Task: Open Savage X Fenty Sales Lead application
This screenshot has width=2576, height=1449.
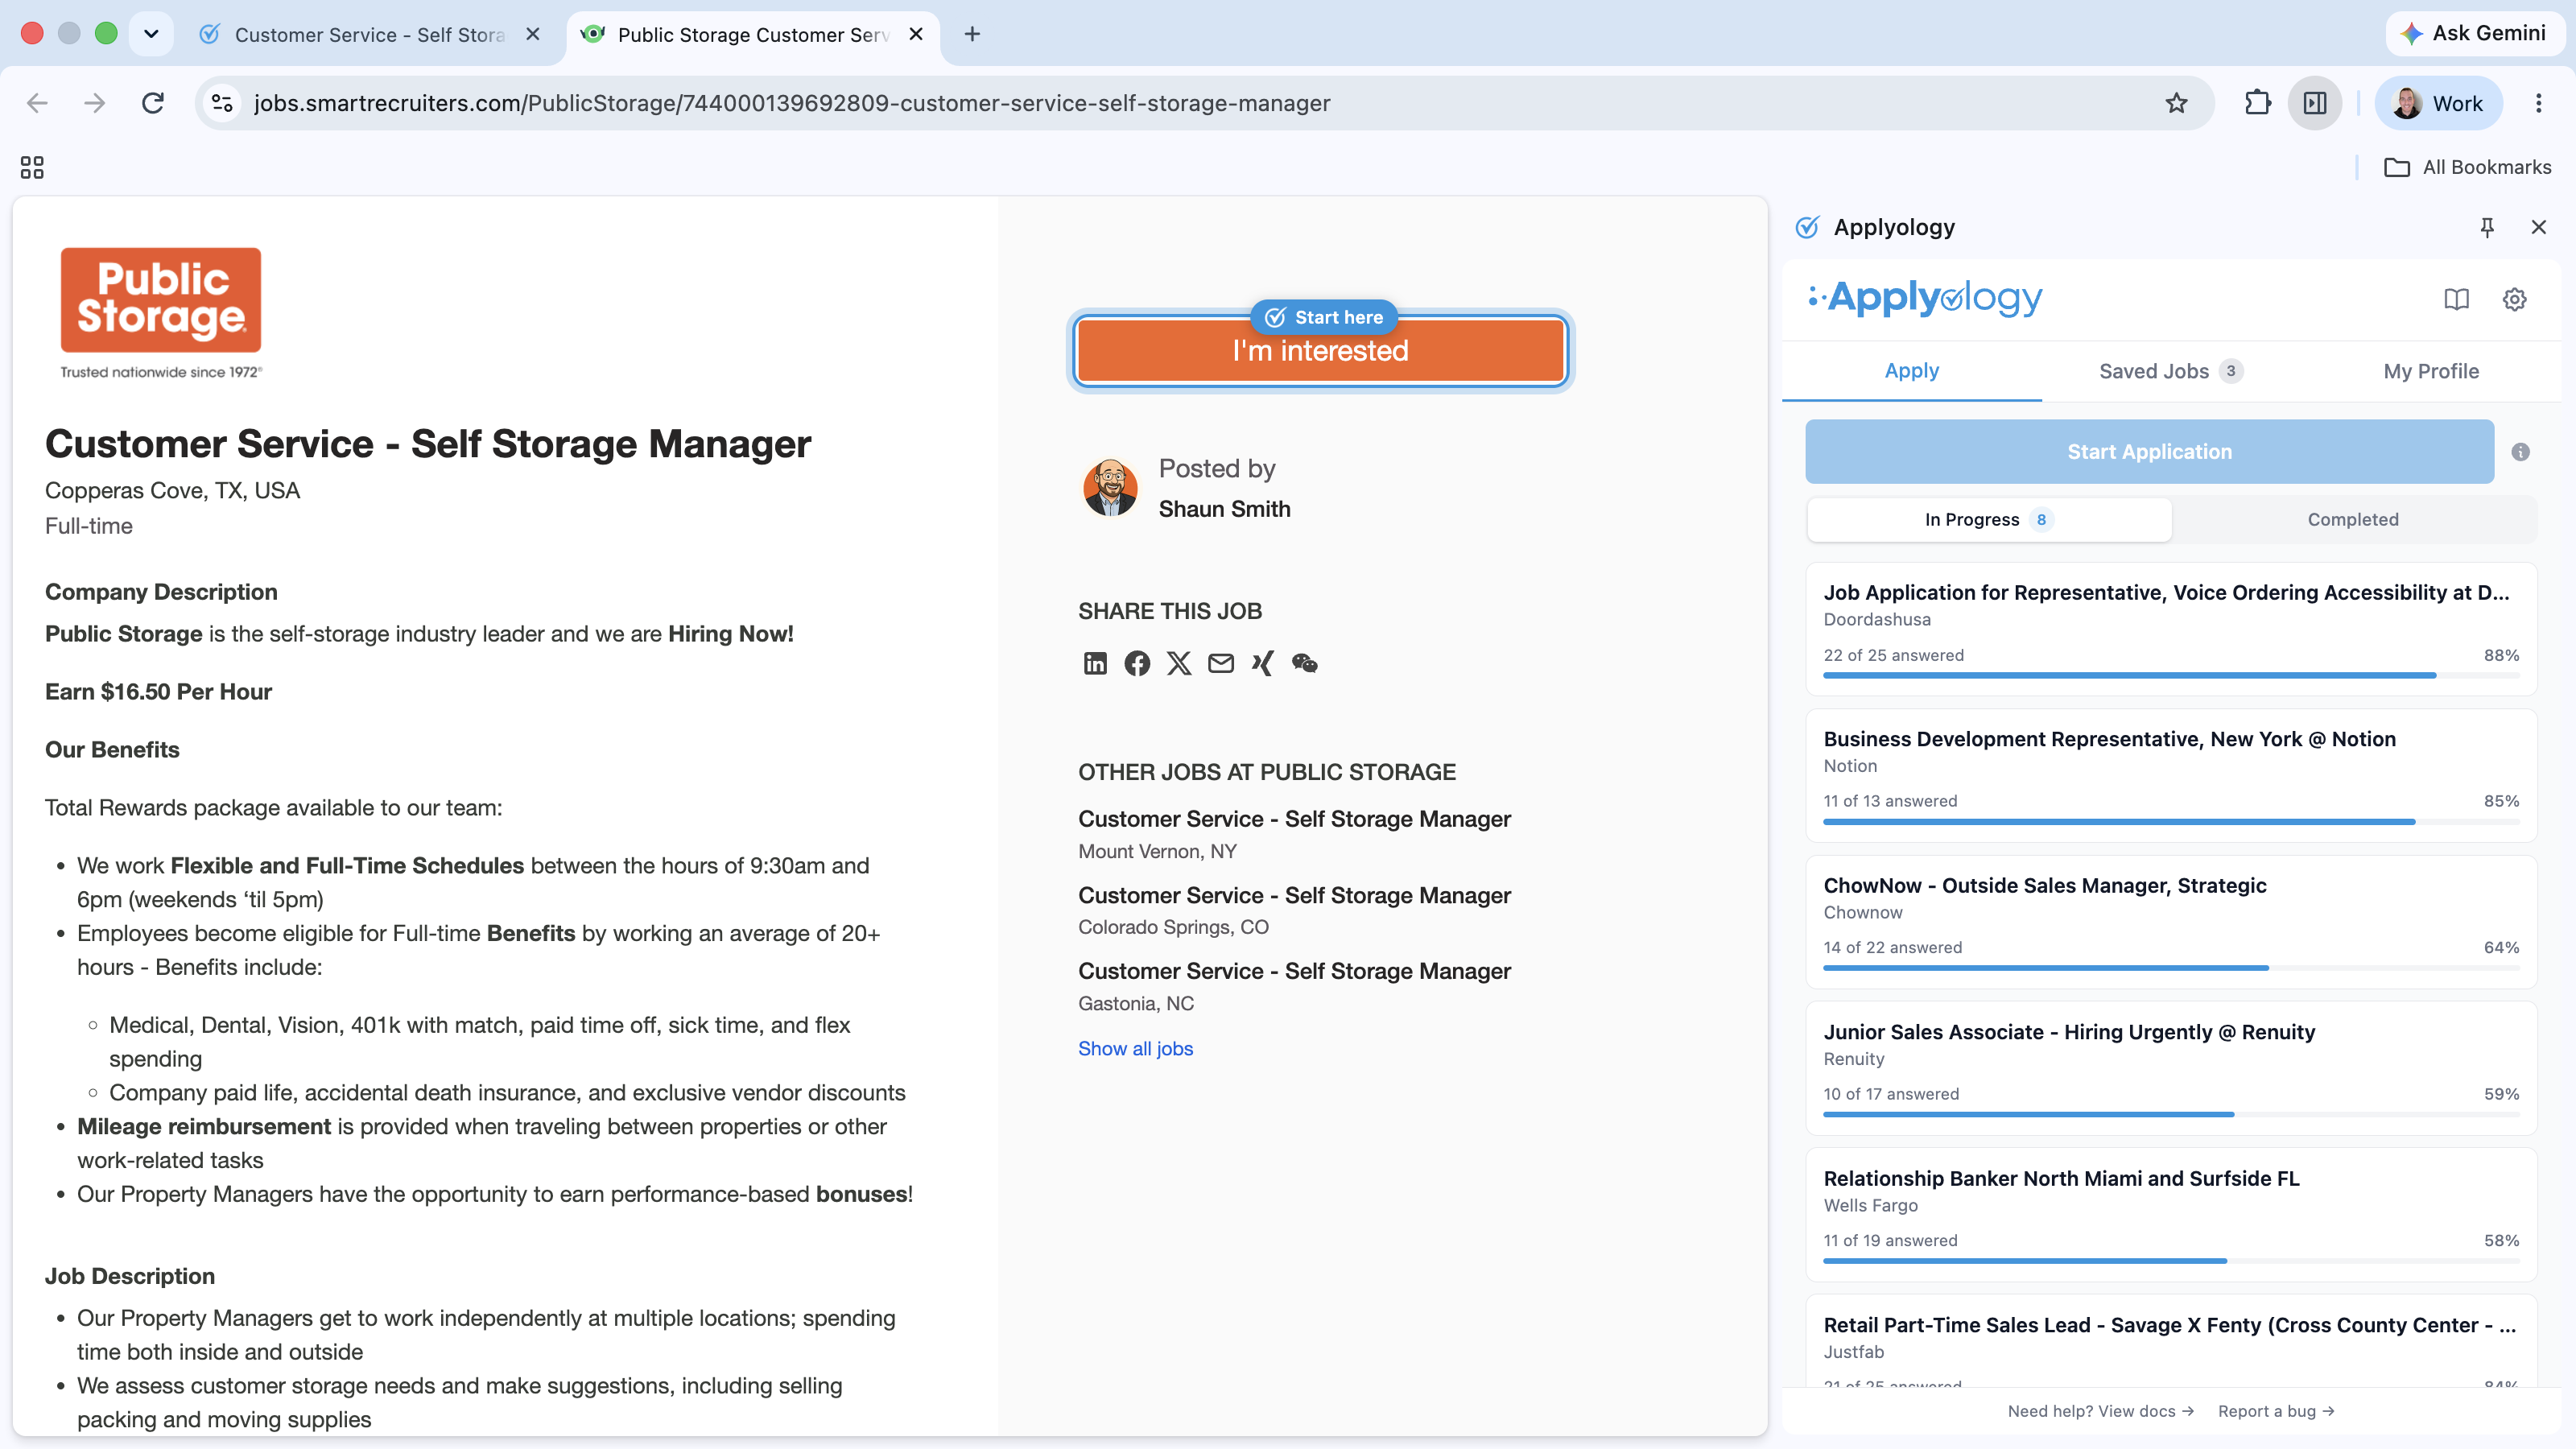Action: point(2170,1340)
